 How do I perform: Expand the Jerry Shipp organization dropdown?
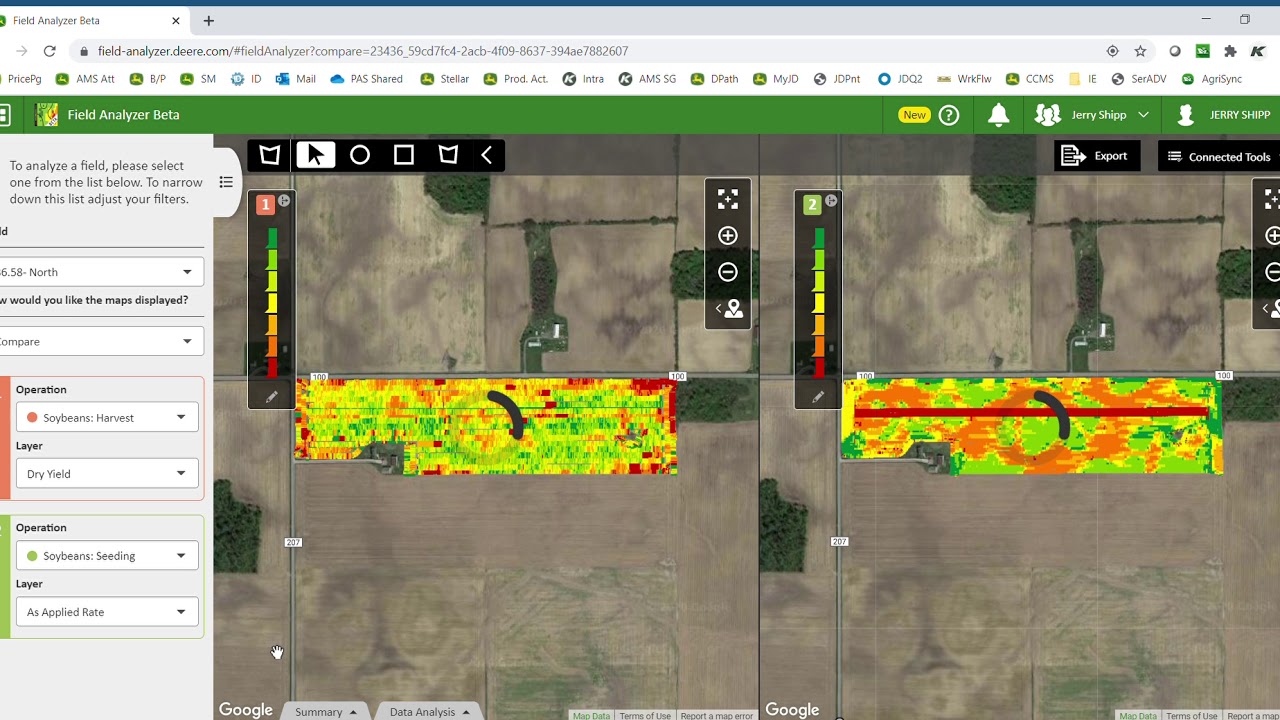[x=1143, y=115]
